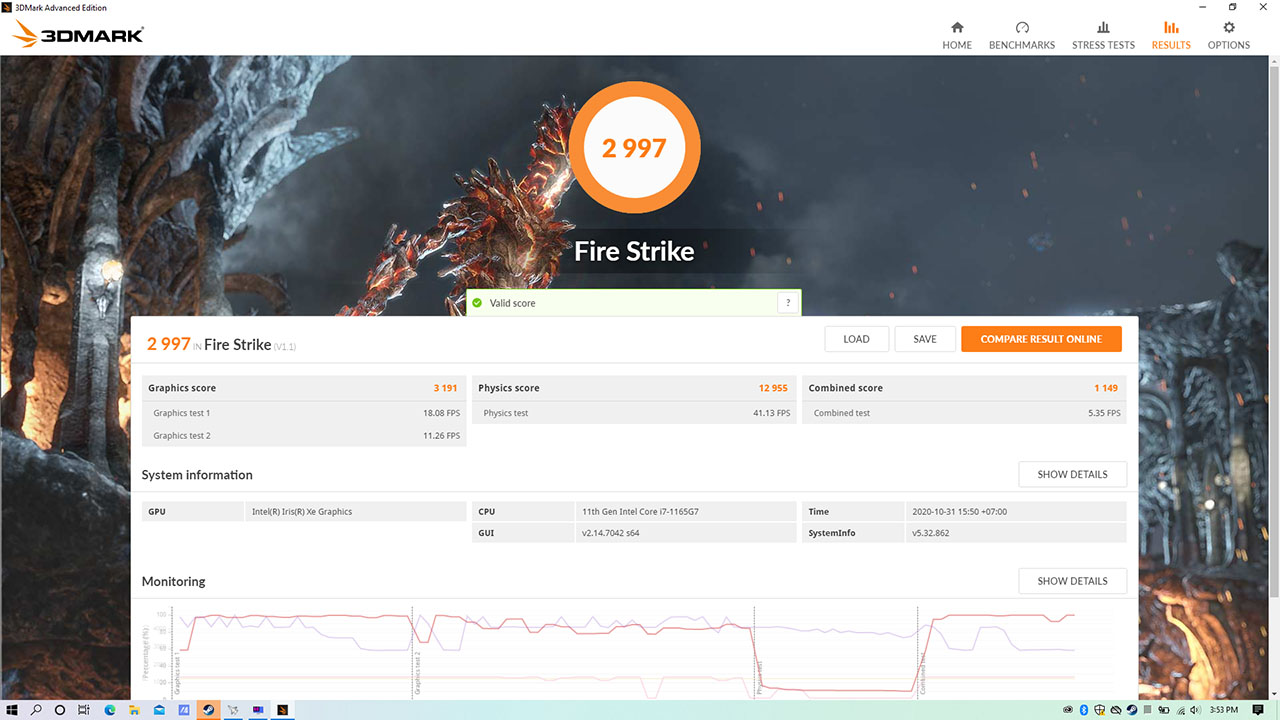Open the Mail app on the taskbar
Viewport: 1280px width, 720px height.
tap(160, 710)
